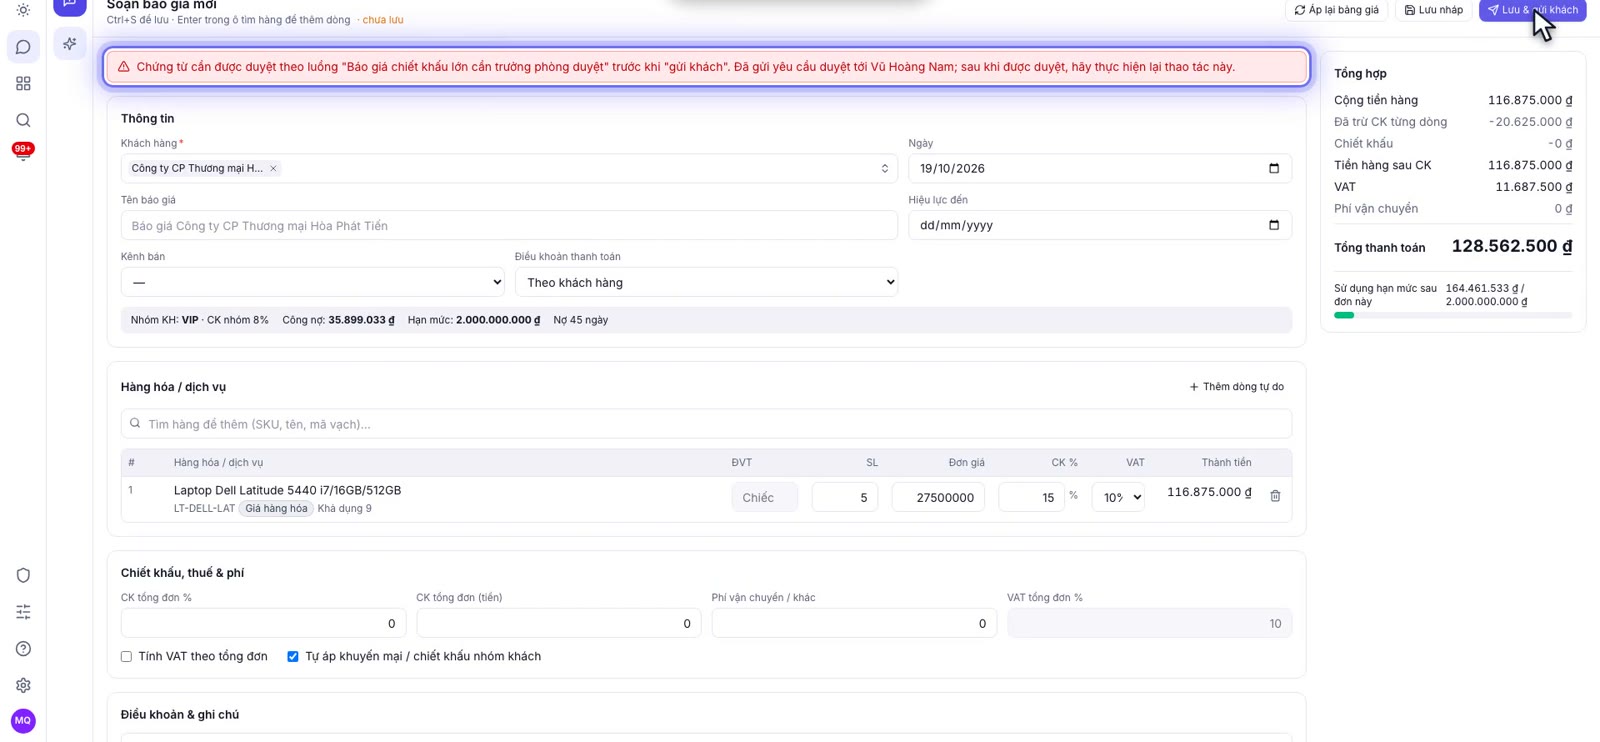Click the credit limit usage progress bar

(1452, 315)
